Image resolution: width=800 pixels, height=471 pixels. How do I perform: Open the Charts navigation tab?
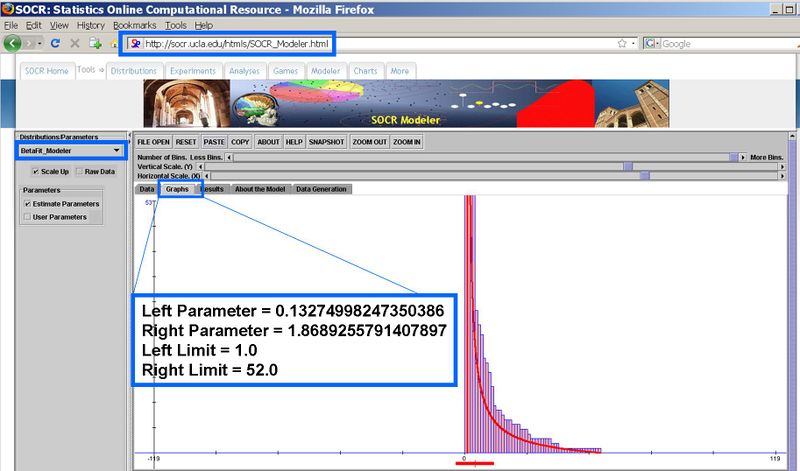pos(365,71)
